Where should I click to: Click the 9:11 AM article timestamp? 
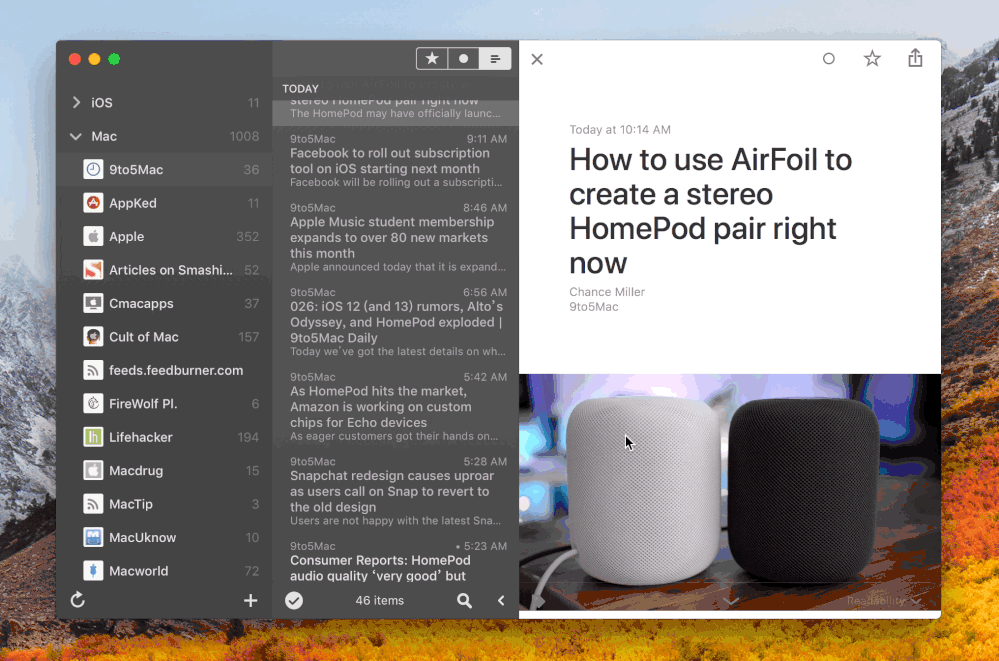tap(487, 139)
